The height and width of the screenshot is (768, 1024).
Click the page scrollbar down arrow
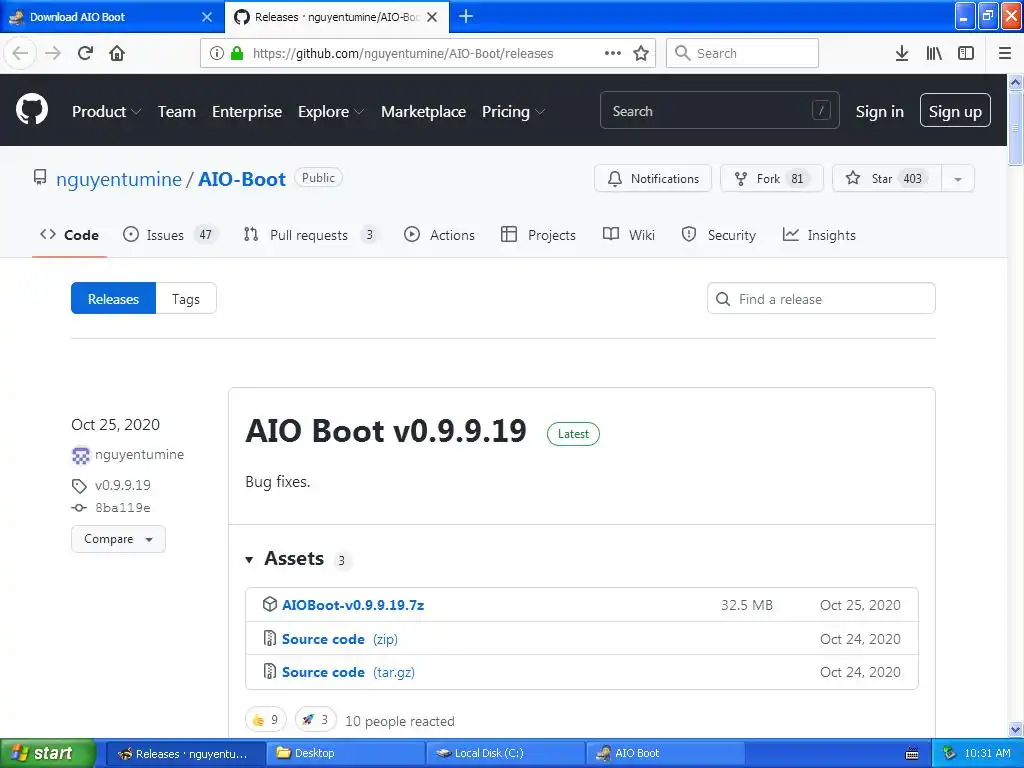tap(1016, 729)
